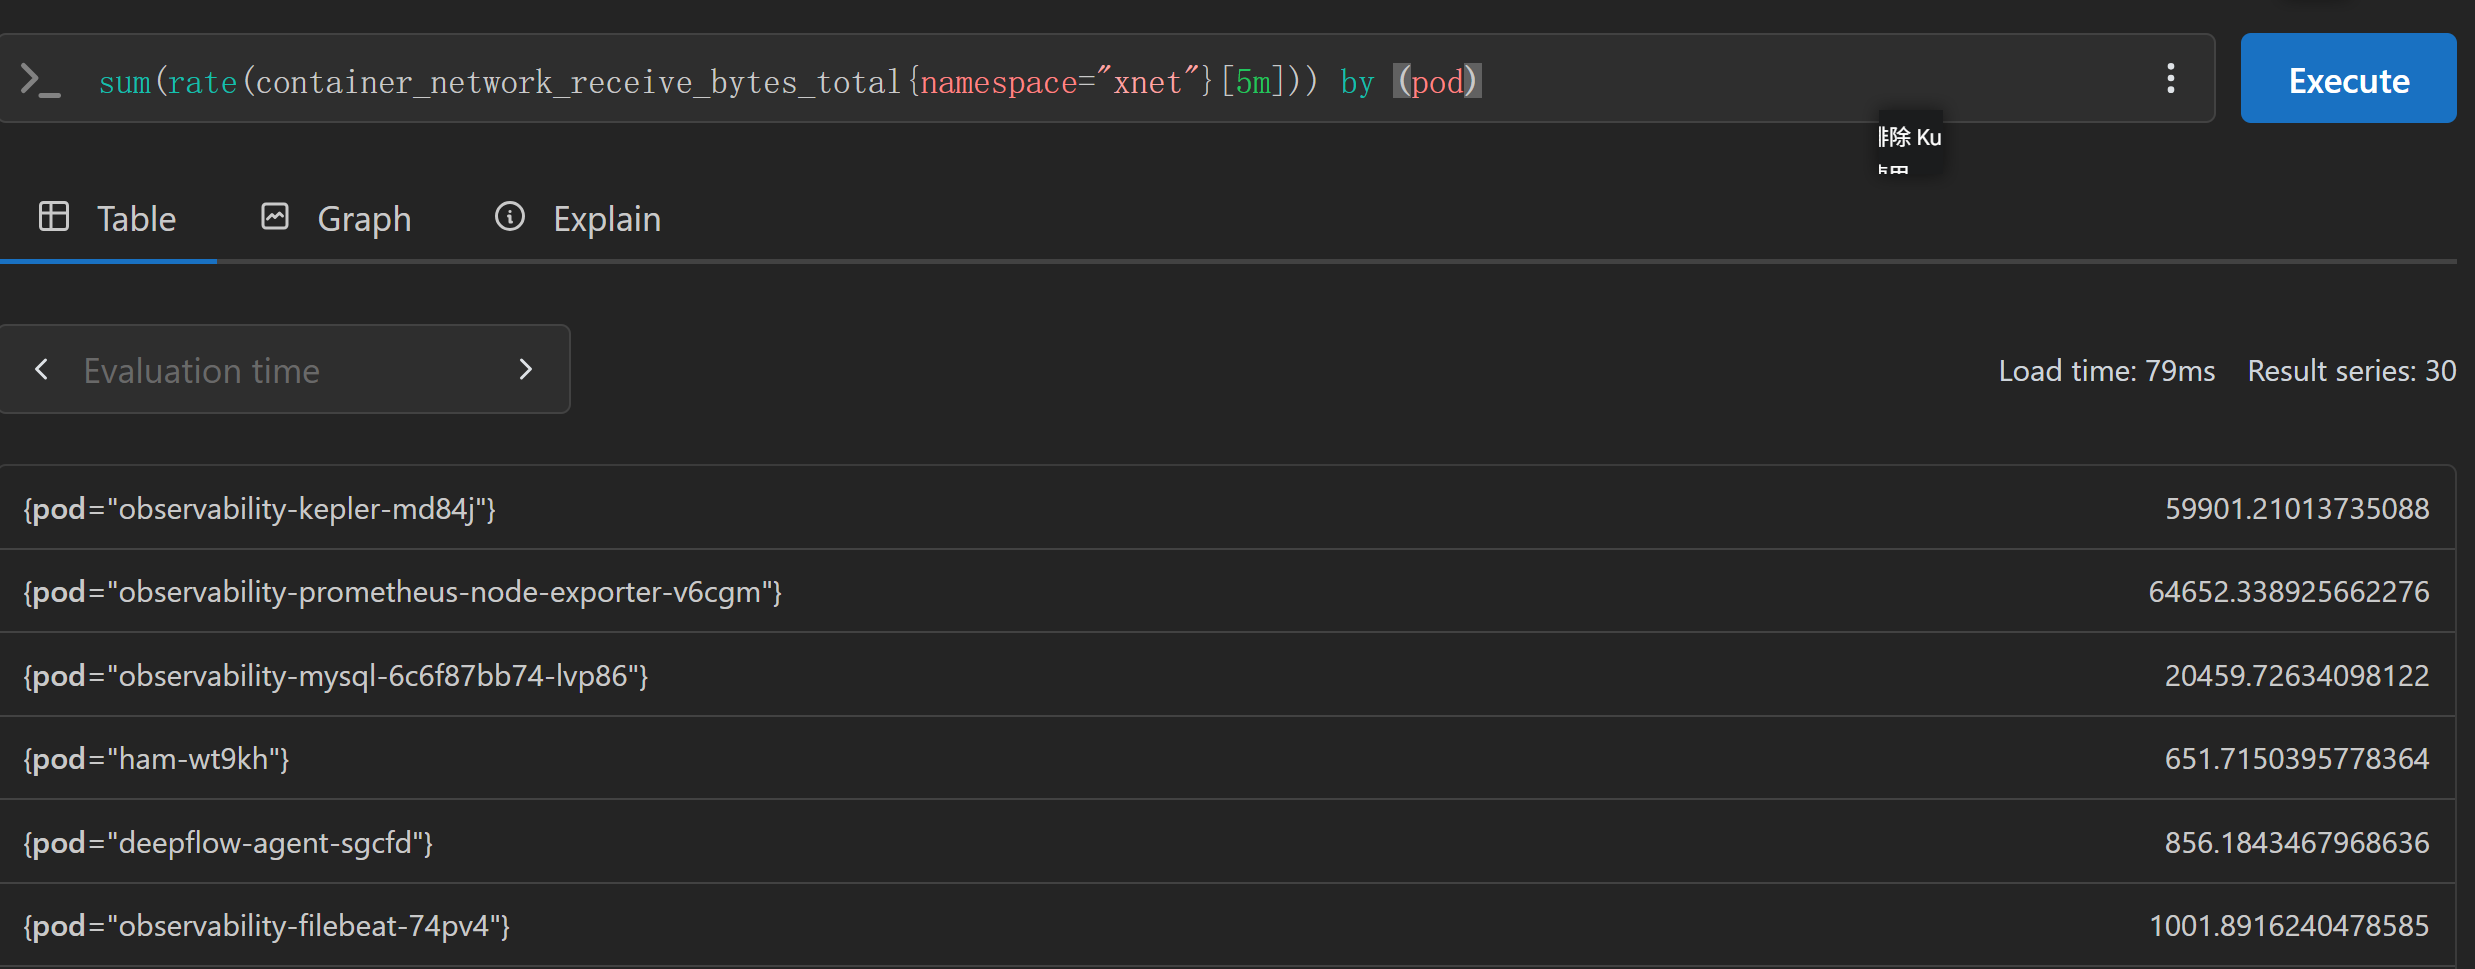Switch to the Explain tab

578,219
